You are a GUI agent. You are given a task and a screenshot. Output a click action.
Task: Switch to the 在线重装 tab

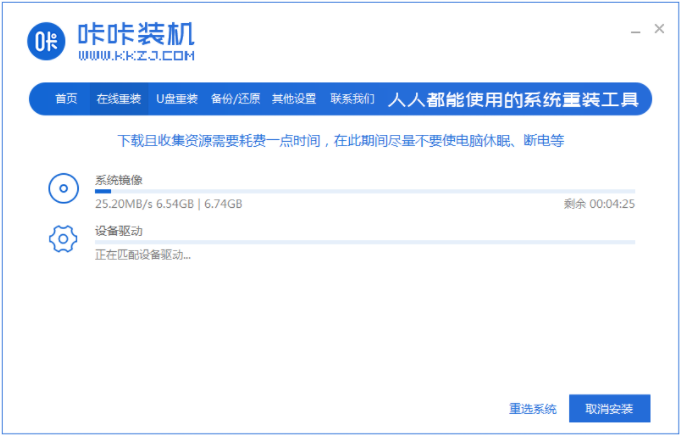point(118,99)
